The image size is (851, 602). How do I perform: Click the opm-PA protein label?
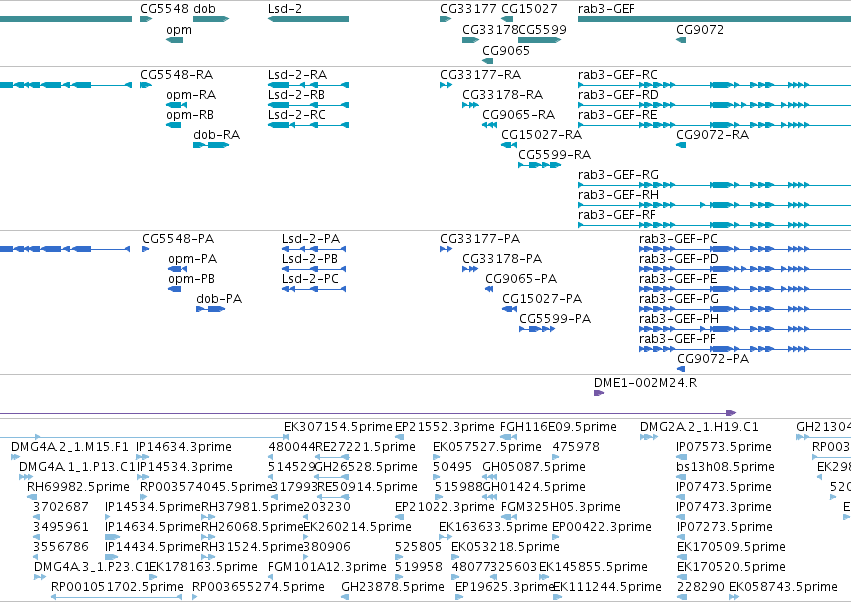pos(193,259)
